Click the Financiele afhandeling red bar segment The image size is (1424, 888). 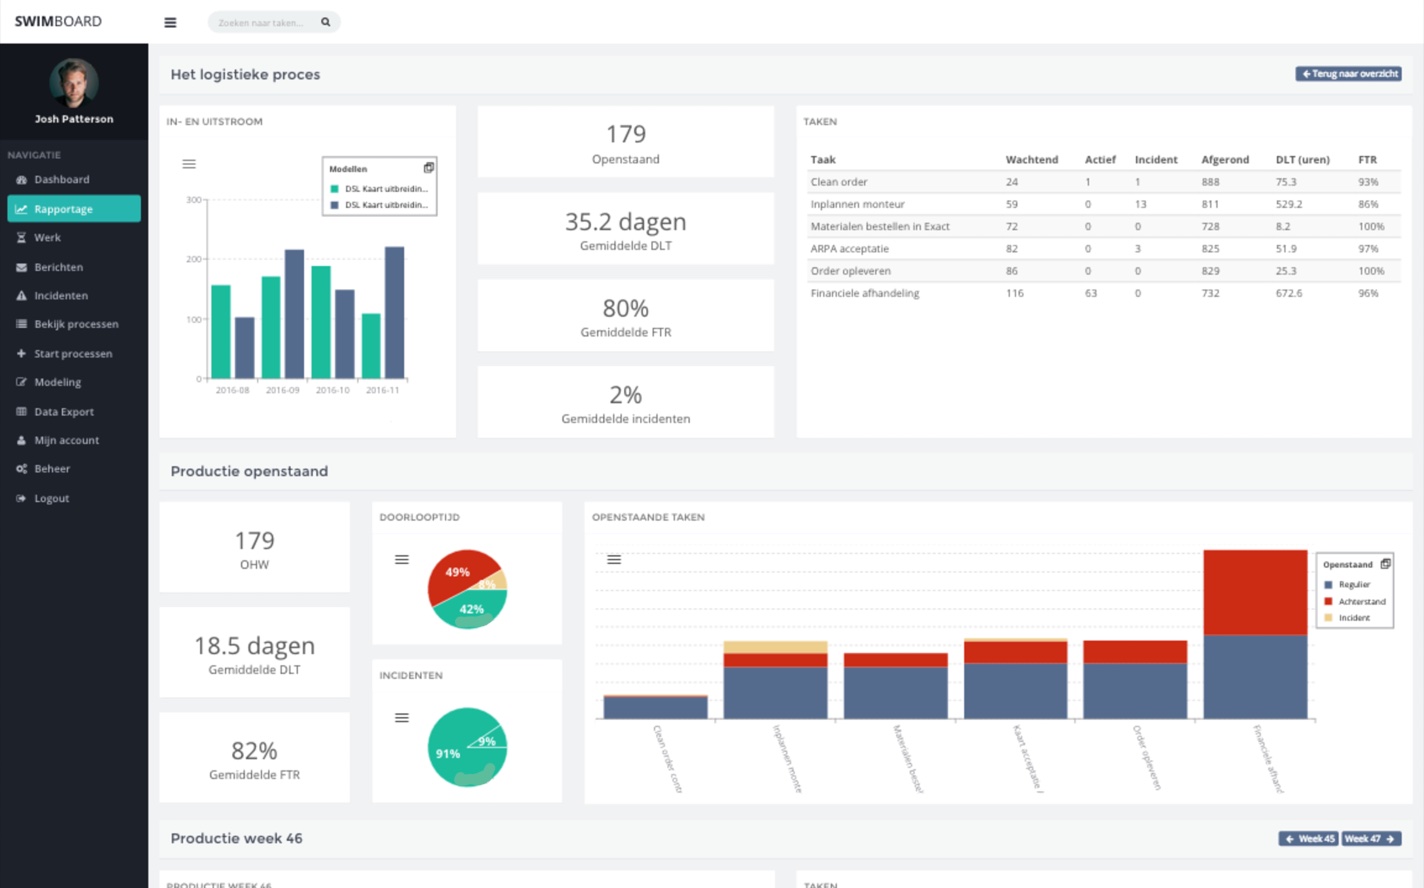tap(1255, 592)
